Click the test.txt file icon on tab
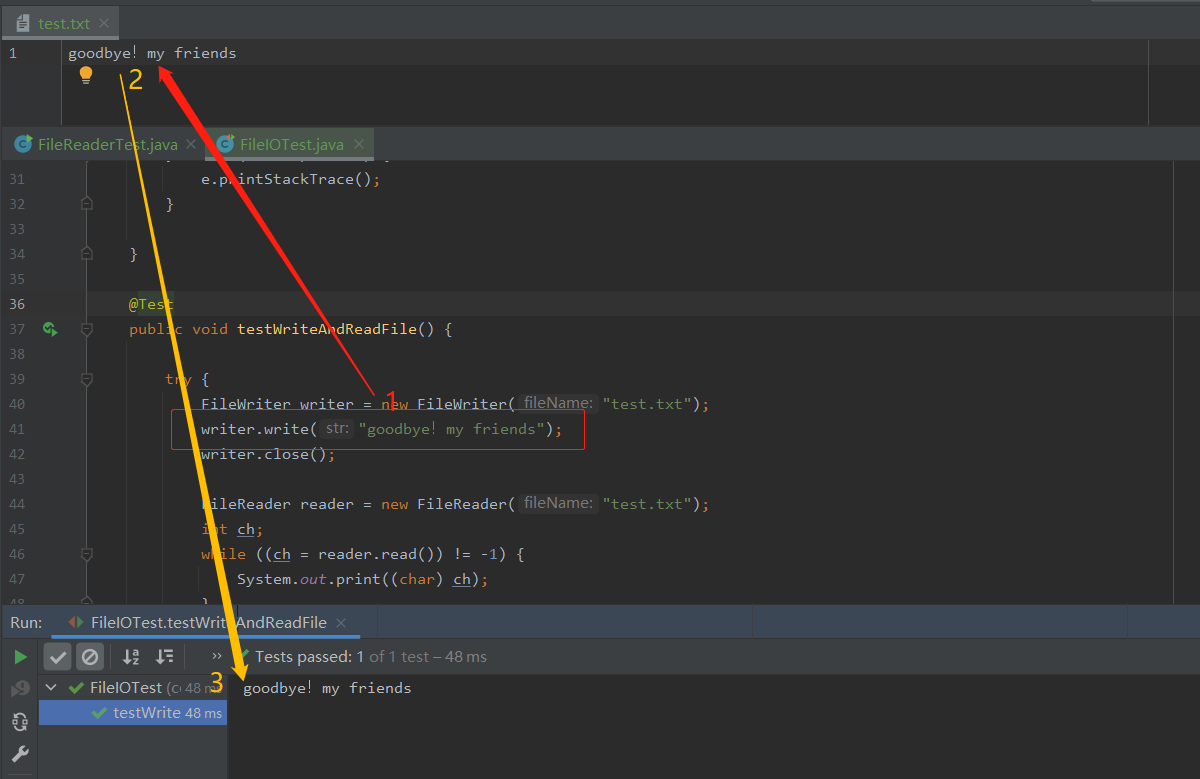The image size is (1200, 779). pyautogui.click(x=23, y=23)
